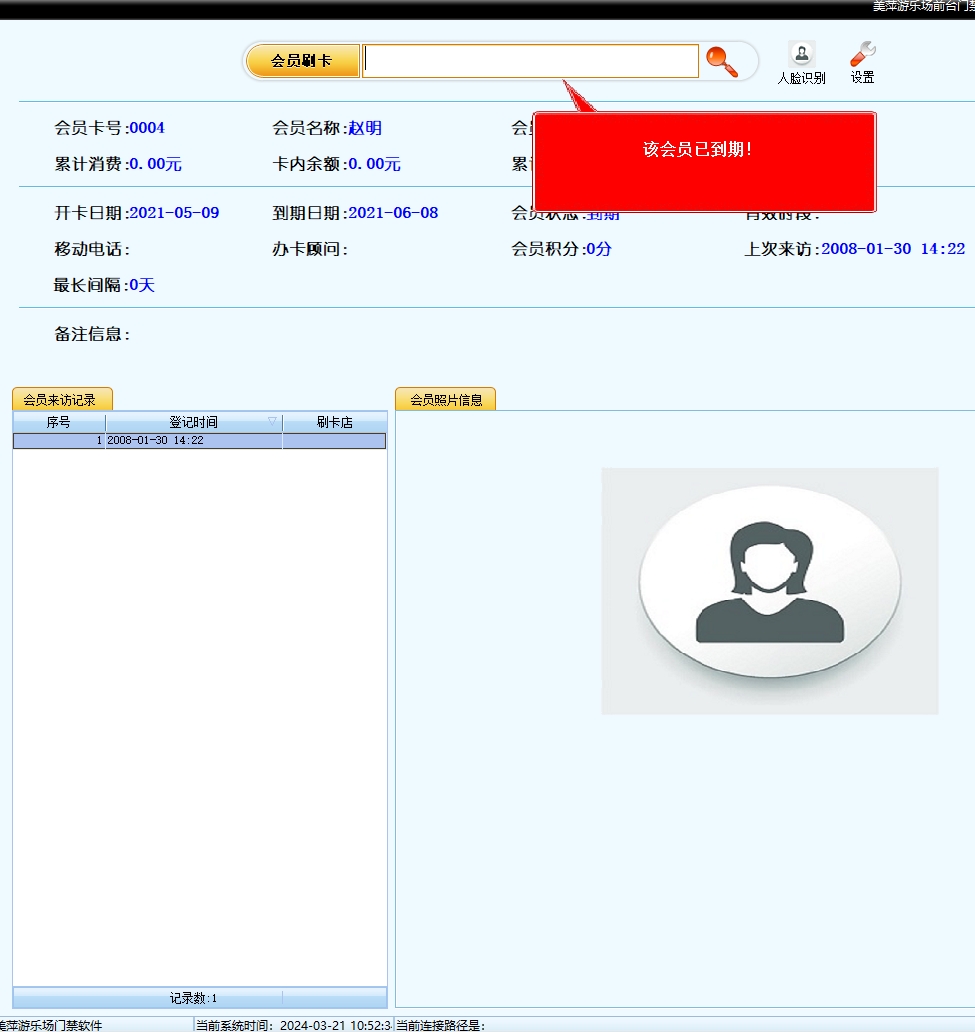The height and width of the screenshot is (1032, 975).
Task: Click the 登记时间 column header
Action: coord(192,423)
